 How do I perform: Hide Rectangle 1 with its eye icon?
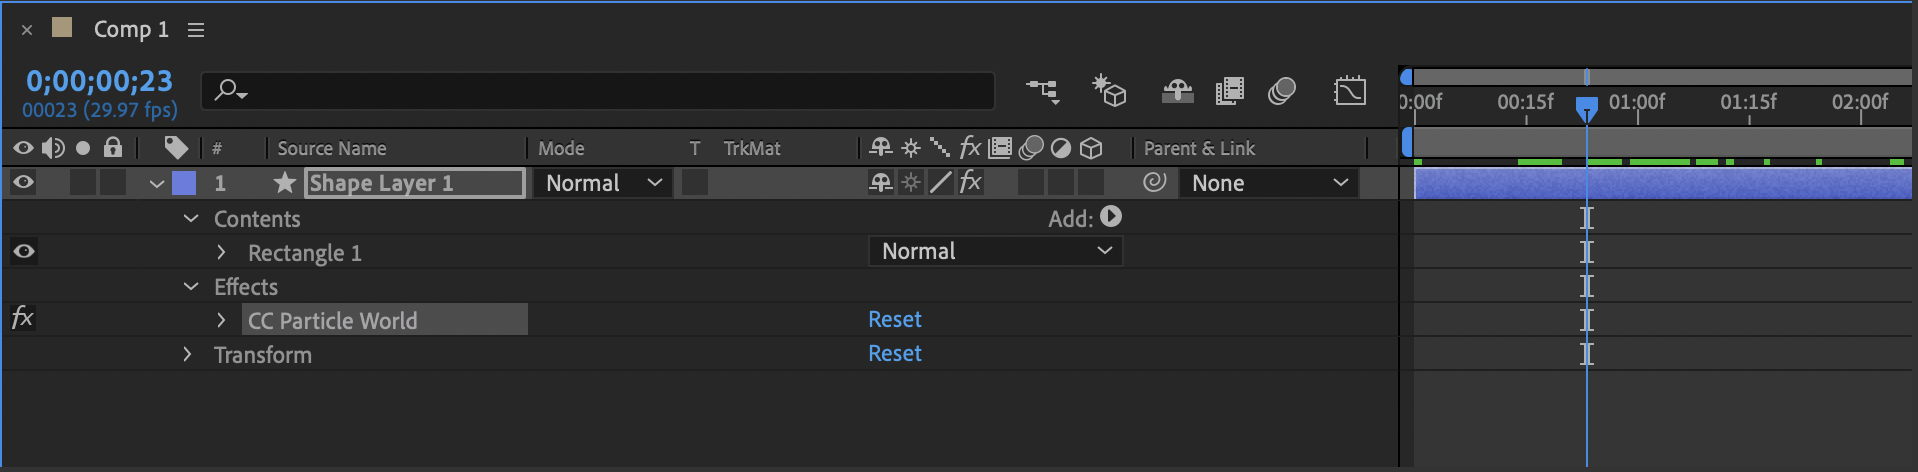pos(24,251)
